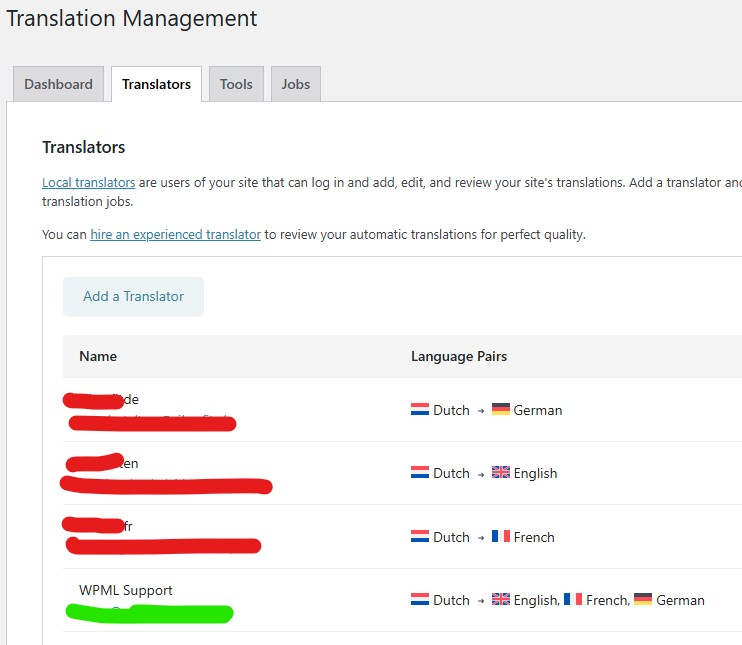This screenshot has height=645, width=742.
Task: Click the German flag in first row
Action: [501, 409]
